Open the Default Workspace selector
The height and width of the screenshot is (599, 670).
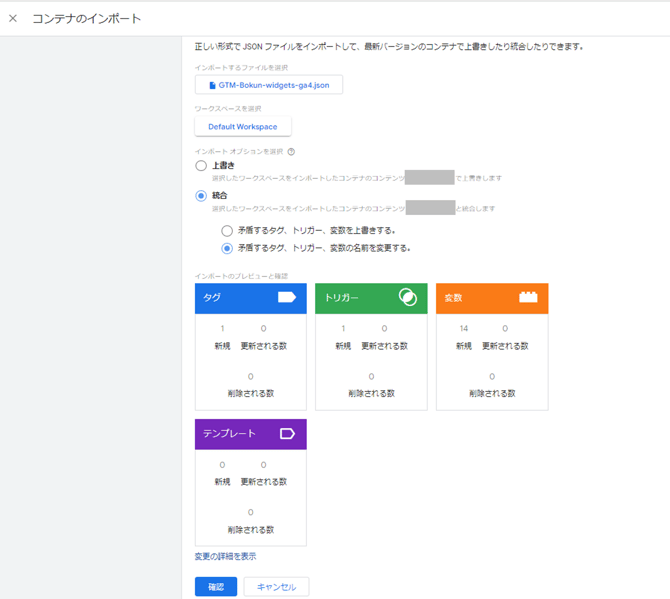243,127
